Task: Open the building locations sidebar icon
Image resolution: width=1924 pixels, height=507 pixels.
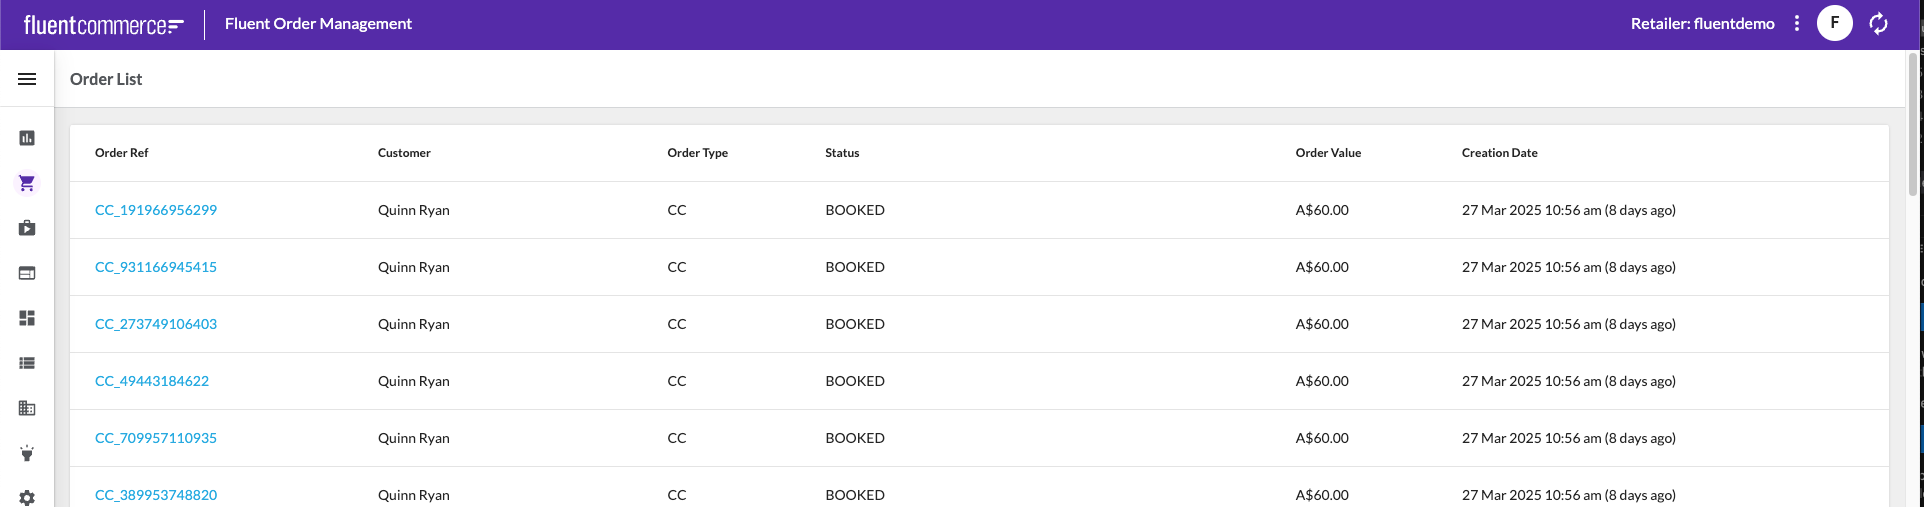Action: point(27,408)
